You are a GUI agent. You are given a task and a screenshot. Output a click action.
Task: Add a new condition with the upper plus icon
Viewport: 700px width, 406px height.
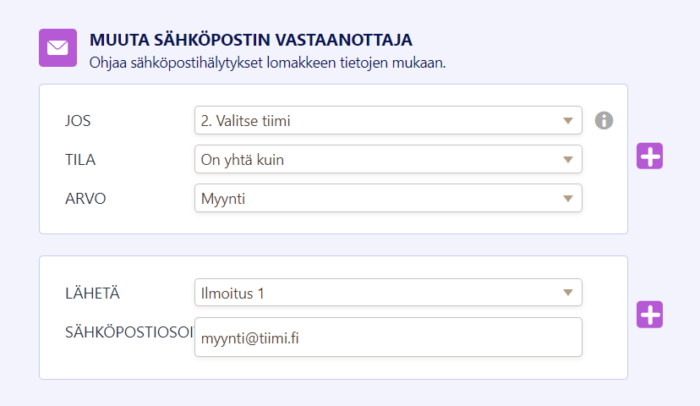pyautogui.click(x=650, y=156)
